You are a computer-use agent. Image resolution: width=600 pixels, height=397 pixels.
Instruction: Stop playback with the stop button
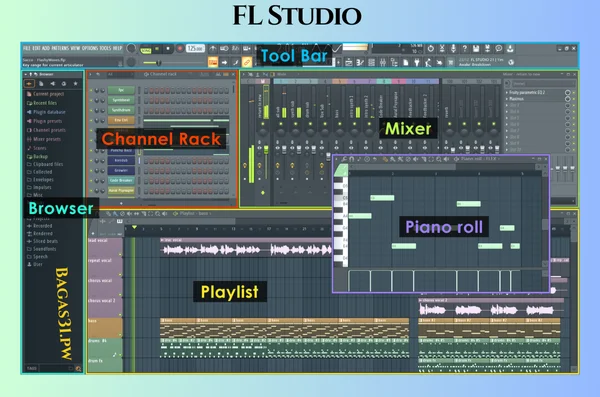tap(168, 49)
